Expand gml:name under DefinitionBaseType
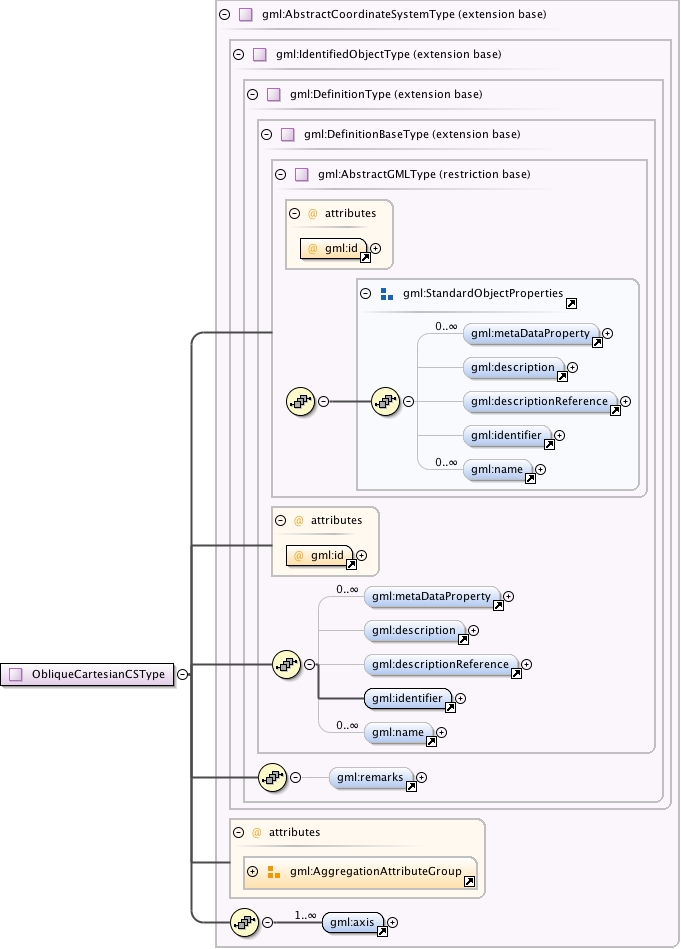This screenshot has width=681, height=949. [441, 732]
